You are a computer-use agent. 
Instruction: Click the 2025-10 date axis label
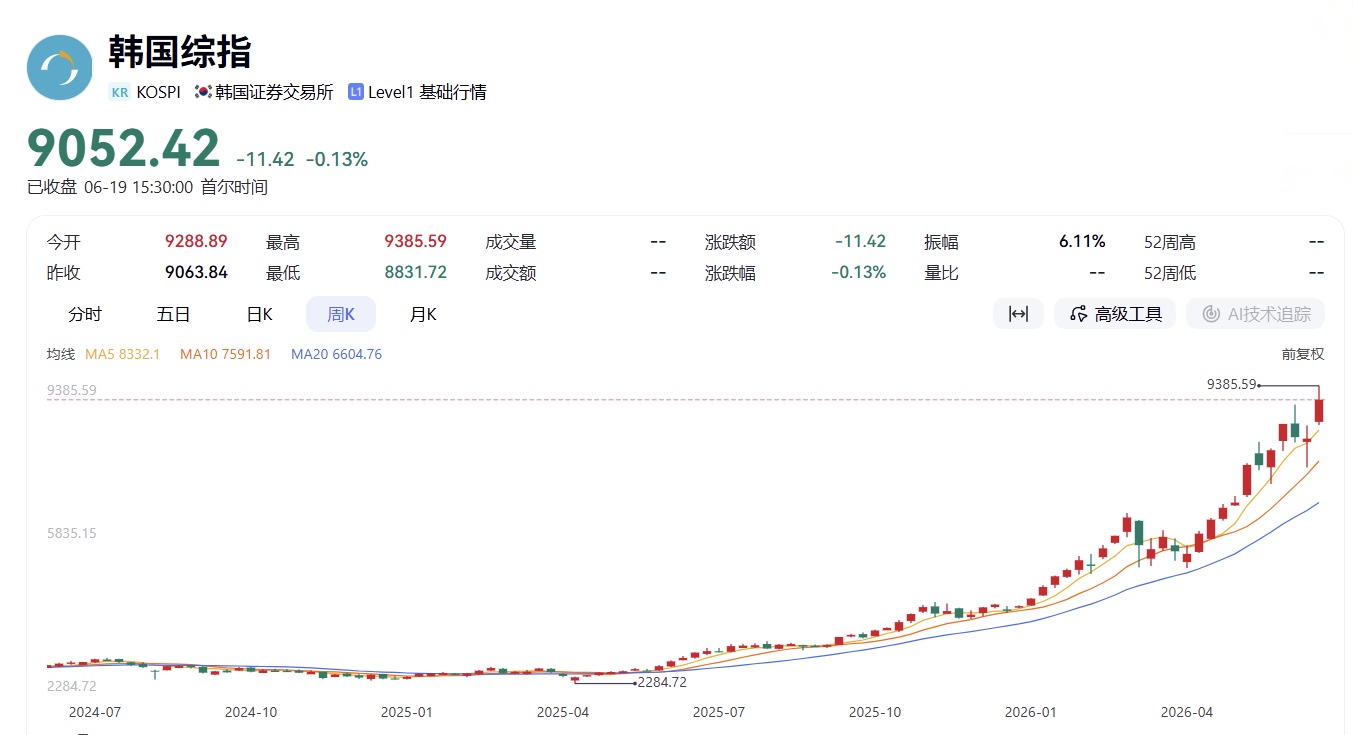point(875,712)
